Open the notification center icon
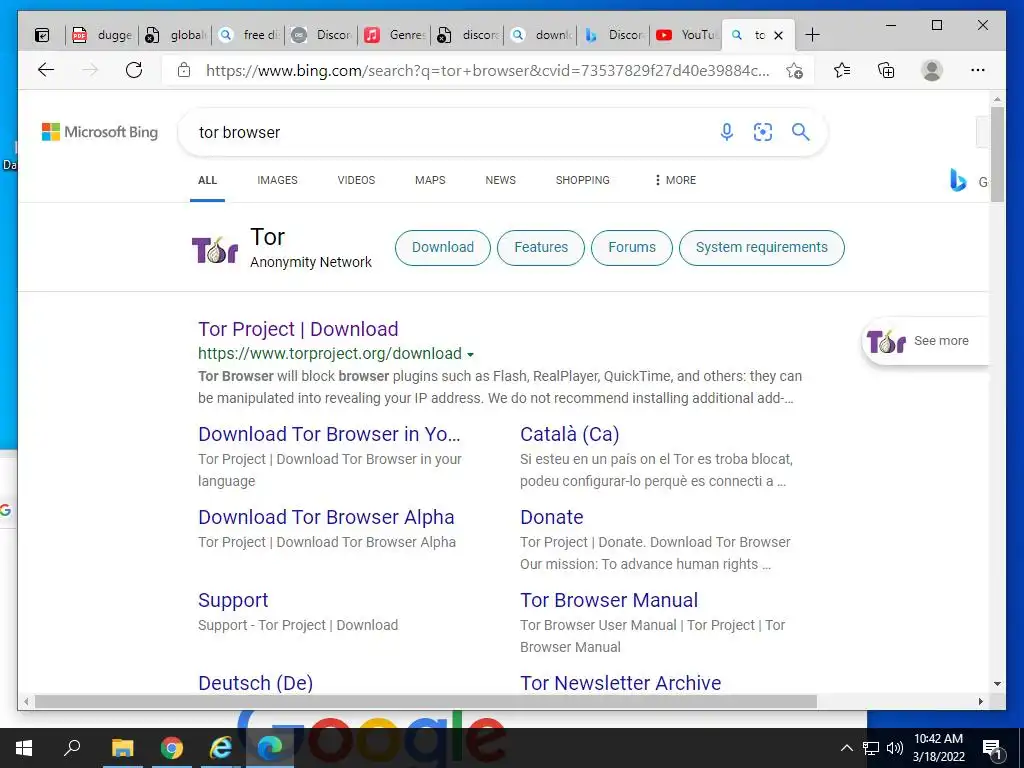 (x=992, y=749)
